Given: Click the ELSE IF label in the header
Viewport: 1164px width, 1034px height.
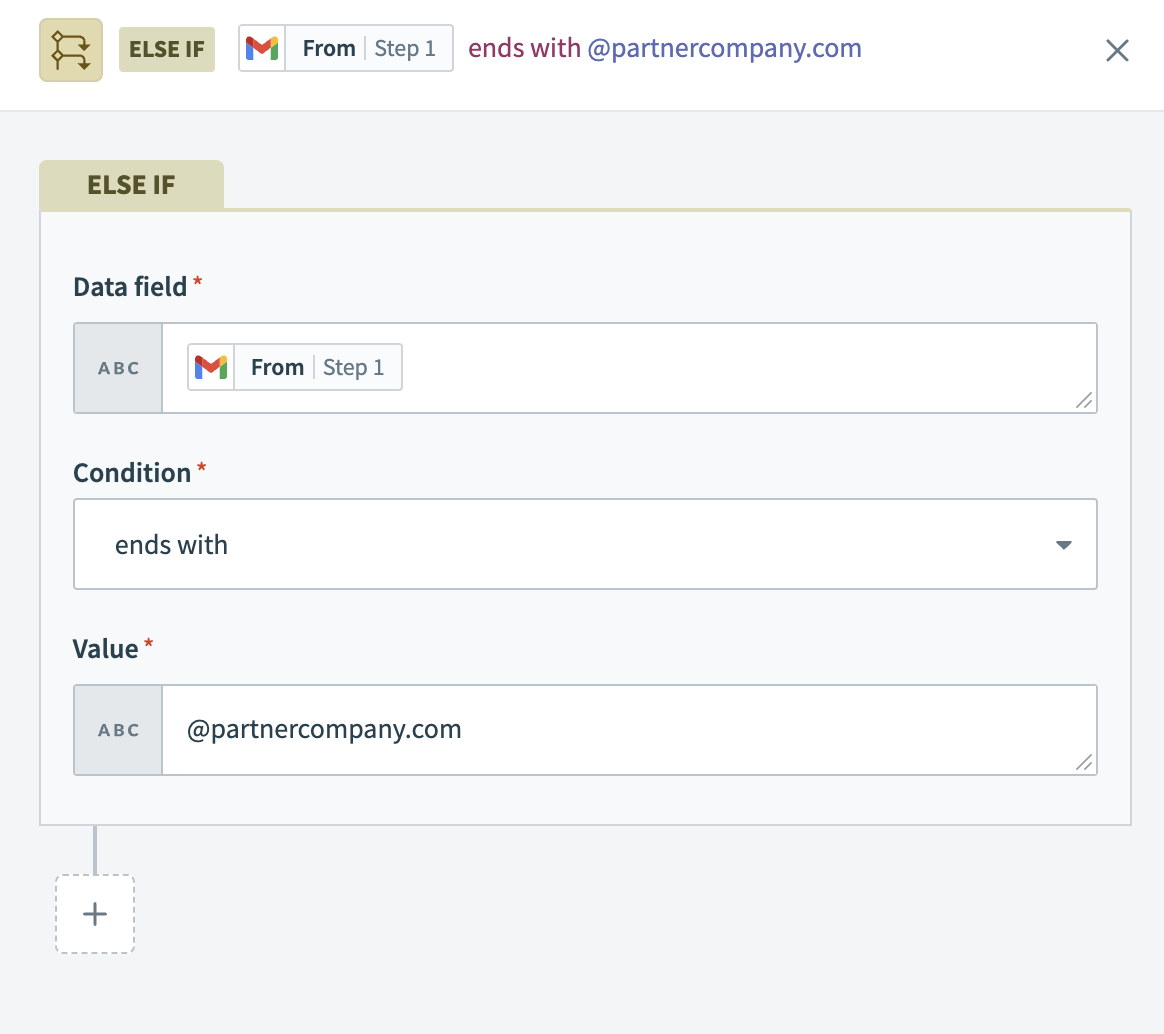Looking at the screenshot, I should pyautogui.click(x=166, y=48).
